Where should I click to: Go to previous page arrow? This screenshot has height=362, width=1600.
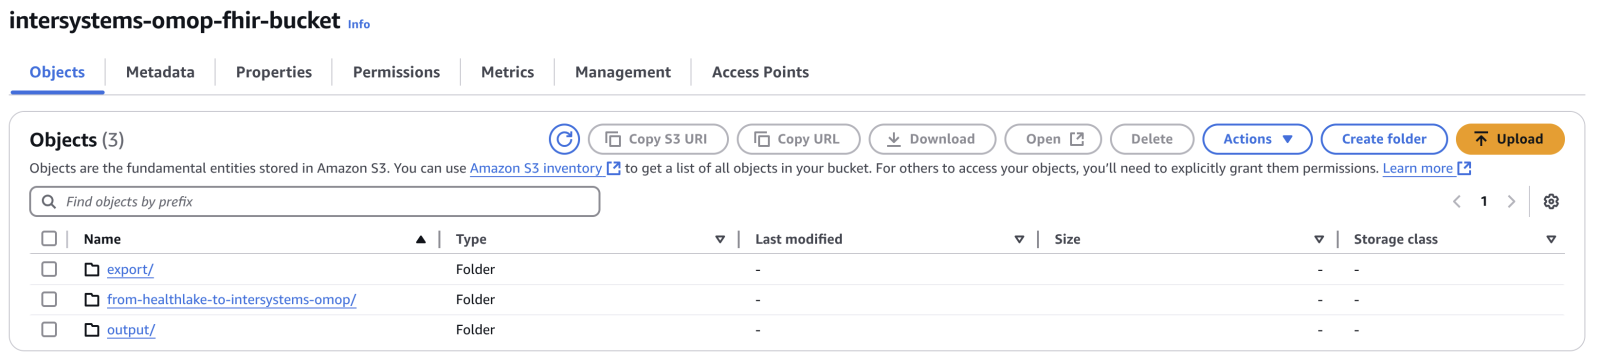point(1457,201)
